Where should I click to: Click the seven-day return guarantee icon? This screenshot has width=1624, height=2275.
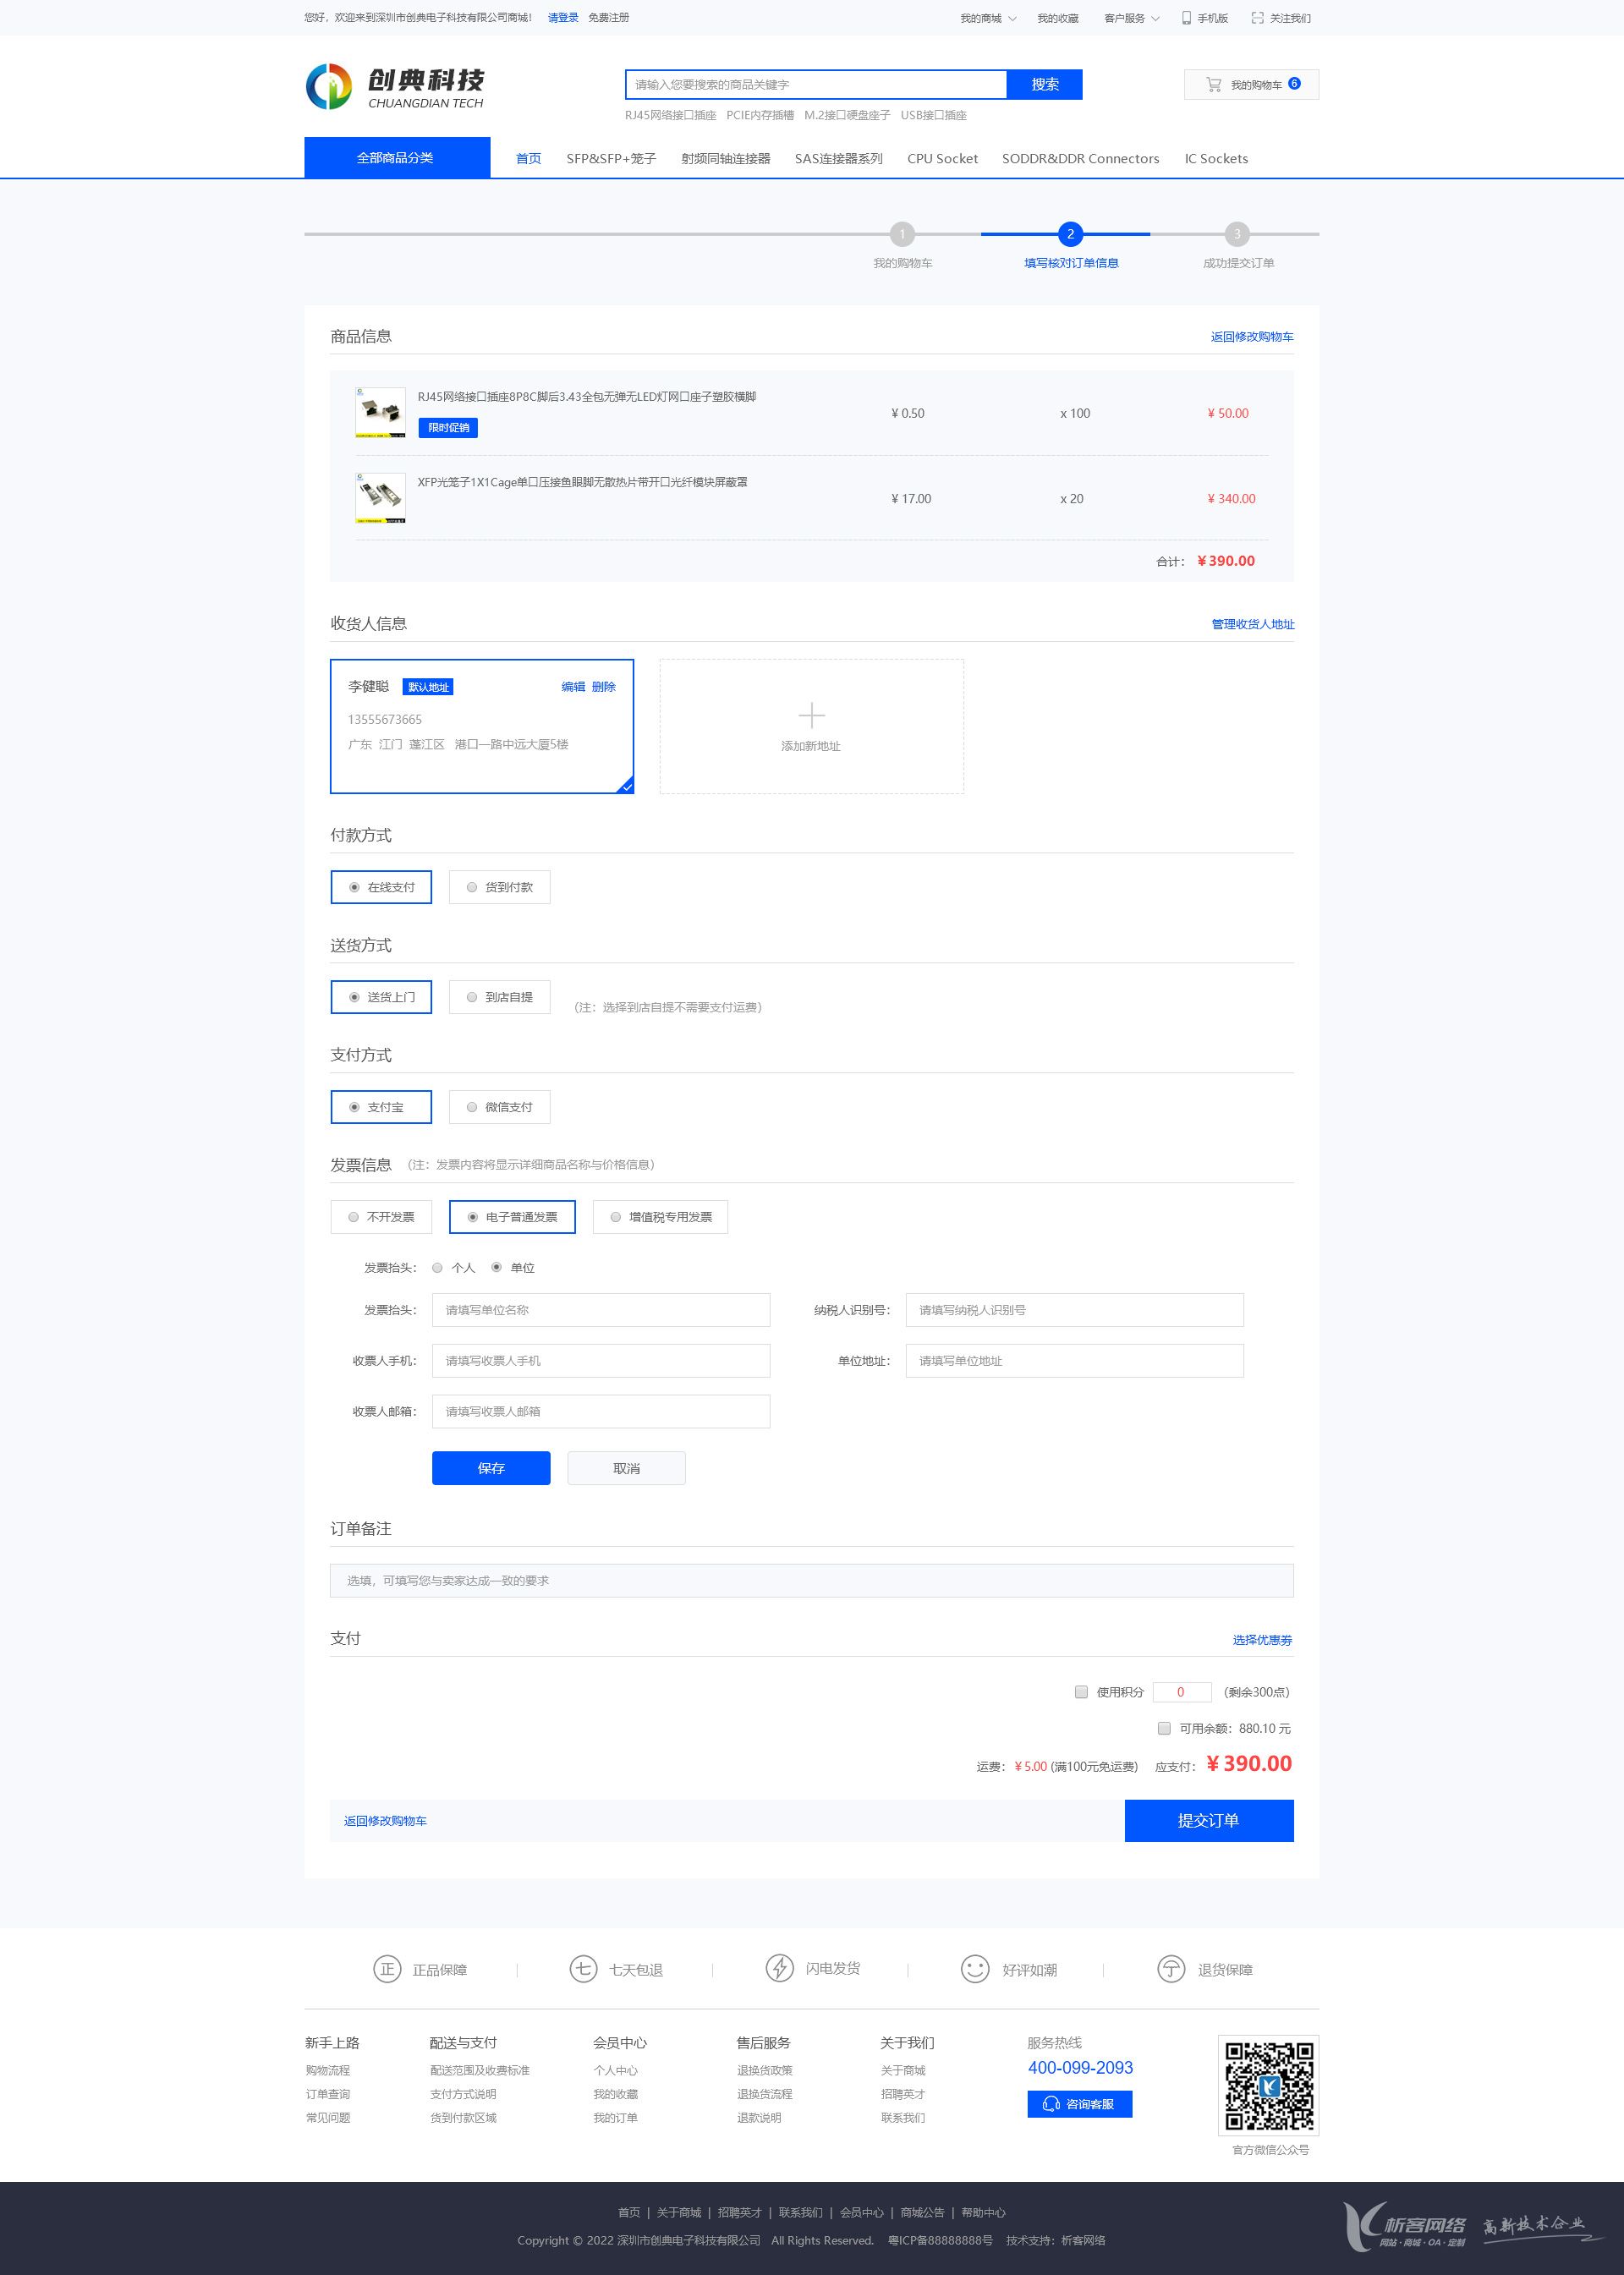click(583, 1968)
